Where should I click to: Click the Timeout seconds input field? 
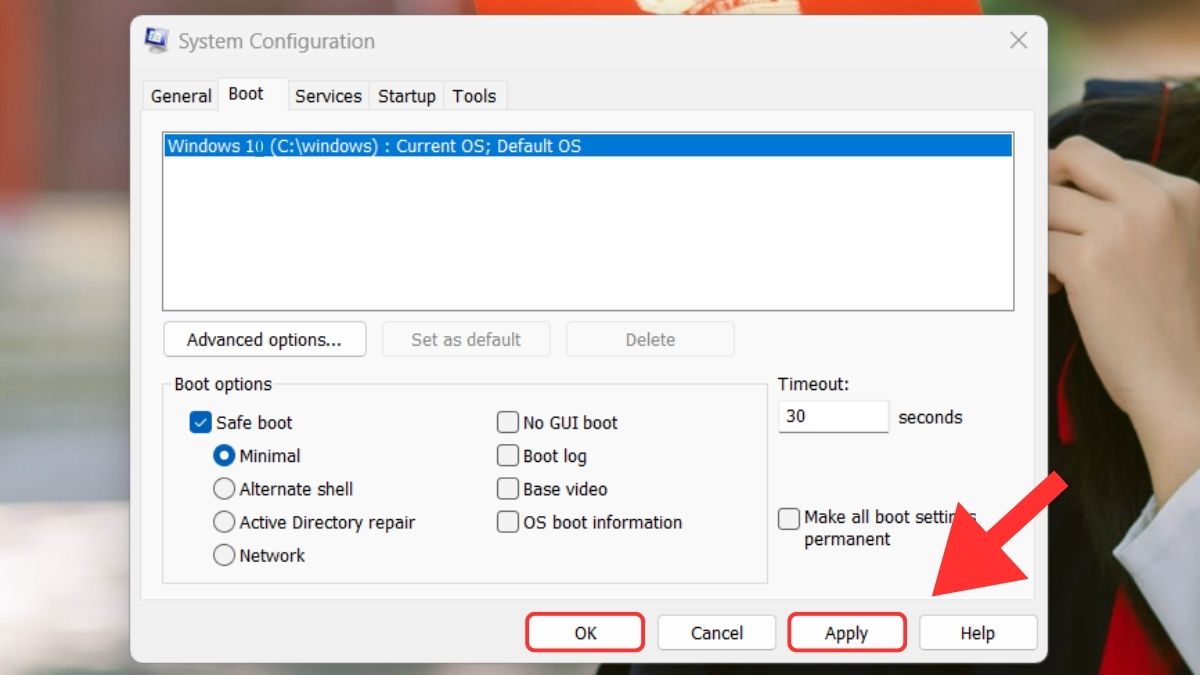[833, 416]
